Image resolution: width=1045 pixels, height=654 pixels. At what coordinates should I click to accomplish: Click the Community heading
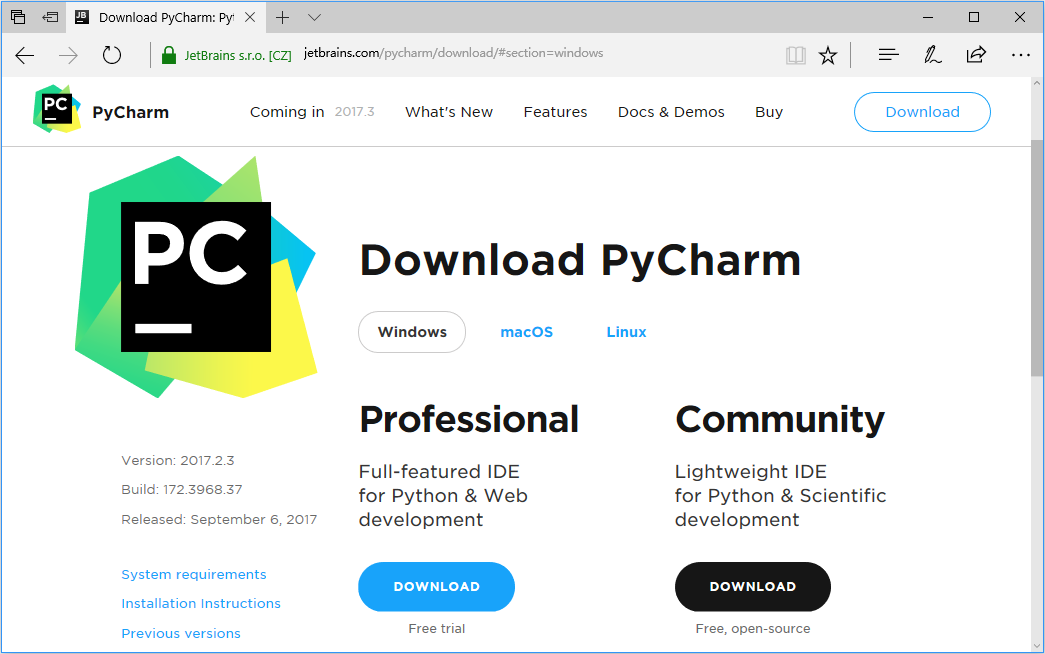click(x=780, y=419)
